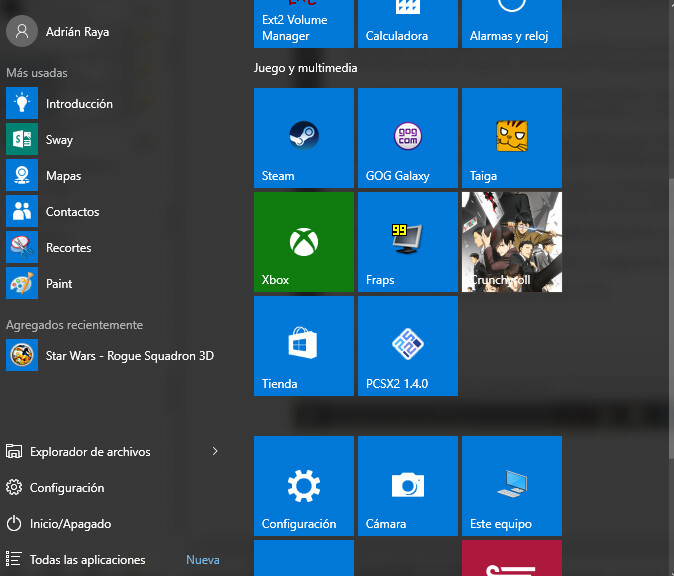The width and height of the screenshot is (674, 576).
Task: Expand the Explorador de archivos arrow
Action: [x=215, y=451]
